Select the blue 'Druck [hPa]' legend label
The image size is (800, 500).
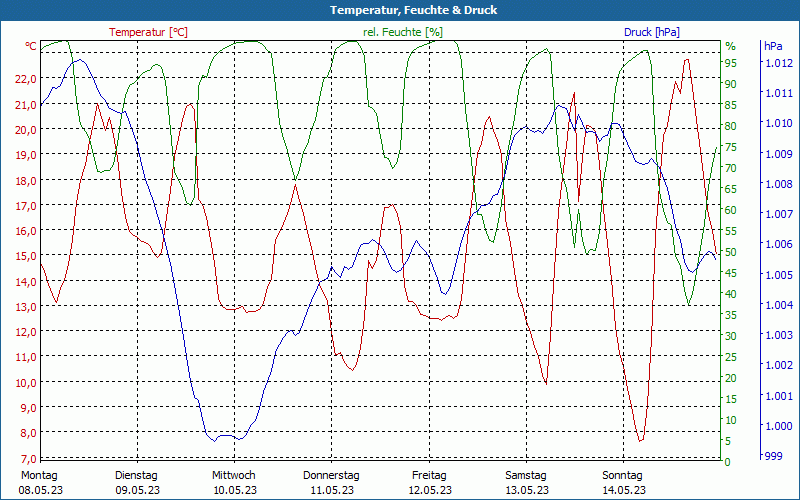point(652,32)
